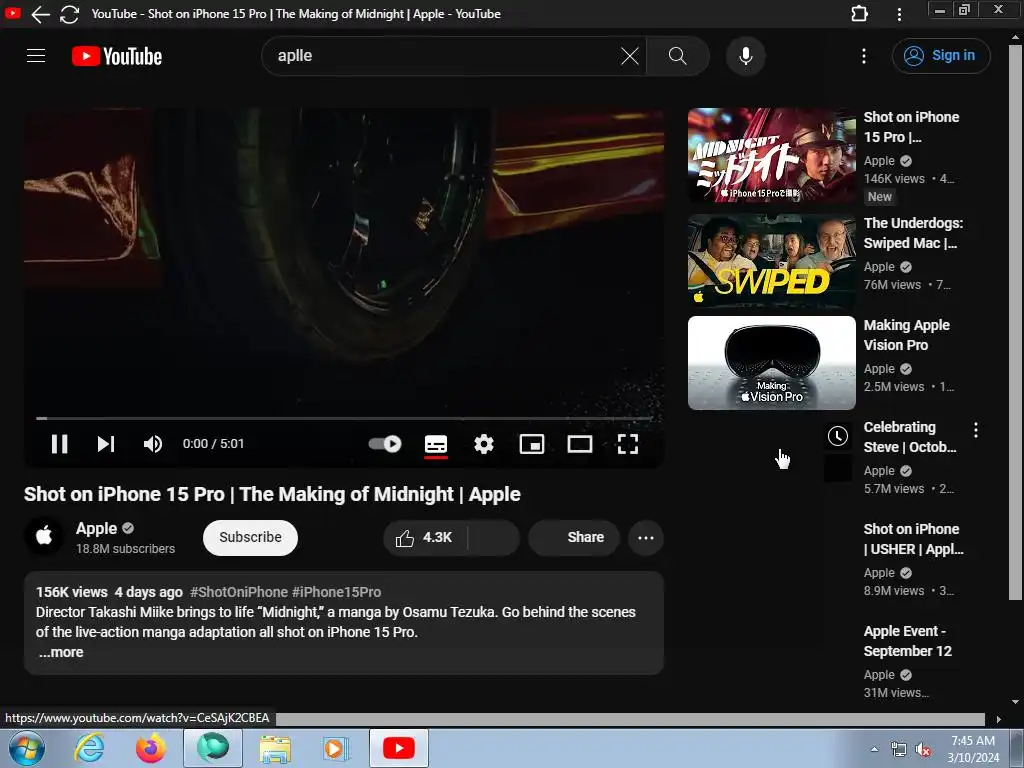The height and width of the screenshot is (768, 1024).
Task: Reload the page
Action: 69,14
